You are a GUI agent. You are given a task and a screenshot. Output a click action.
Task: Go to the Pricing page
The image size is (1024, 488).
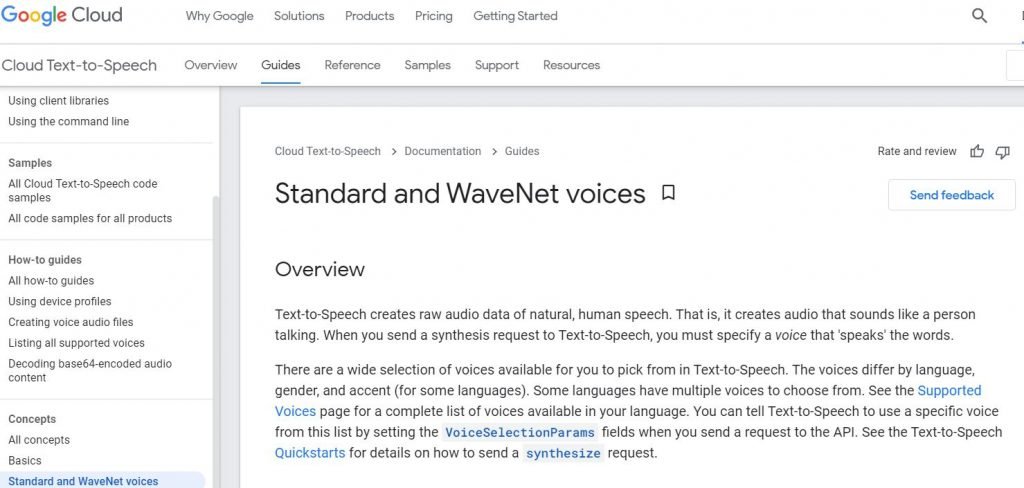pyautogui.click(x=434, y=16)
